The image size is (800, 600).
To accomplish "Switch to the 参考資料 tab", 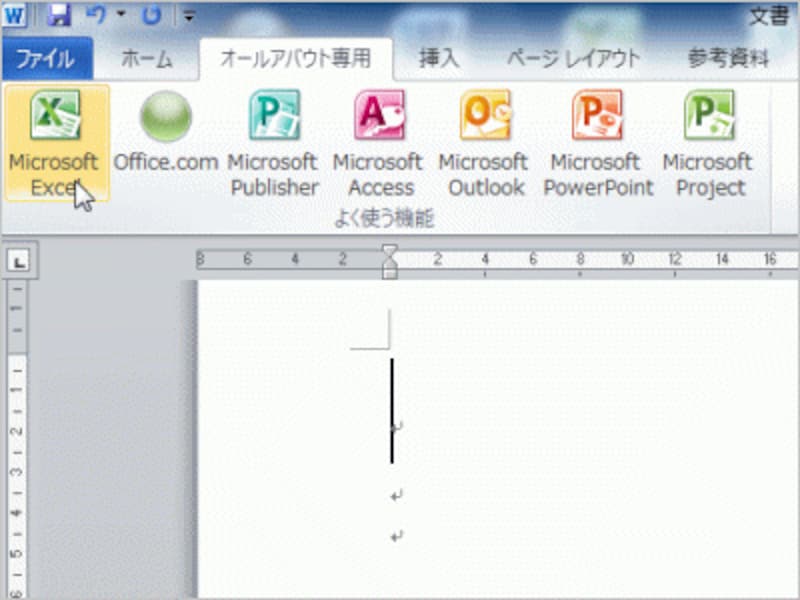I will (x=728, y=59).
